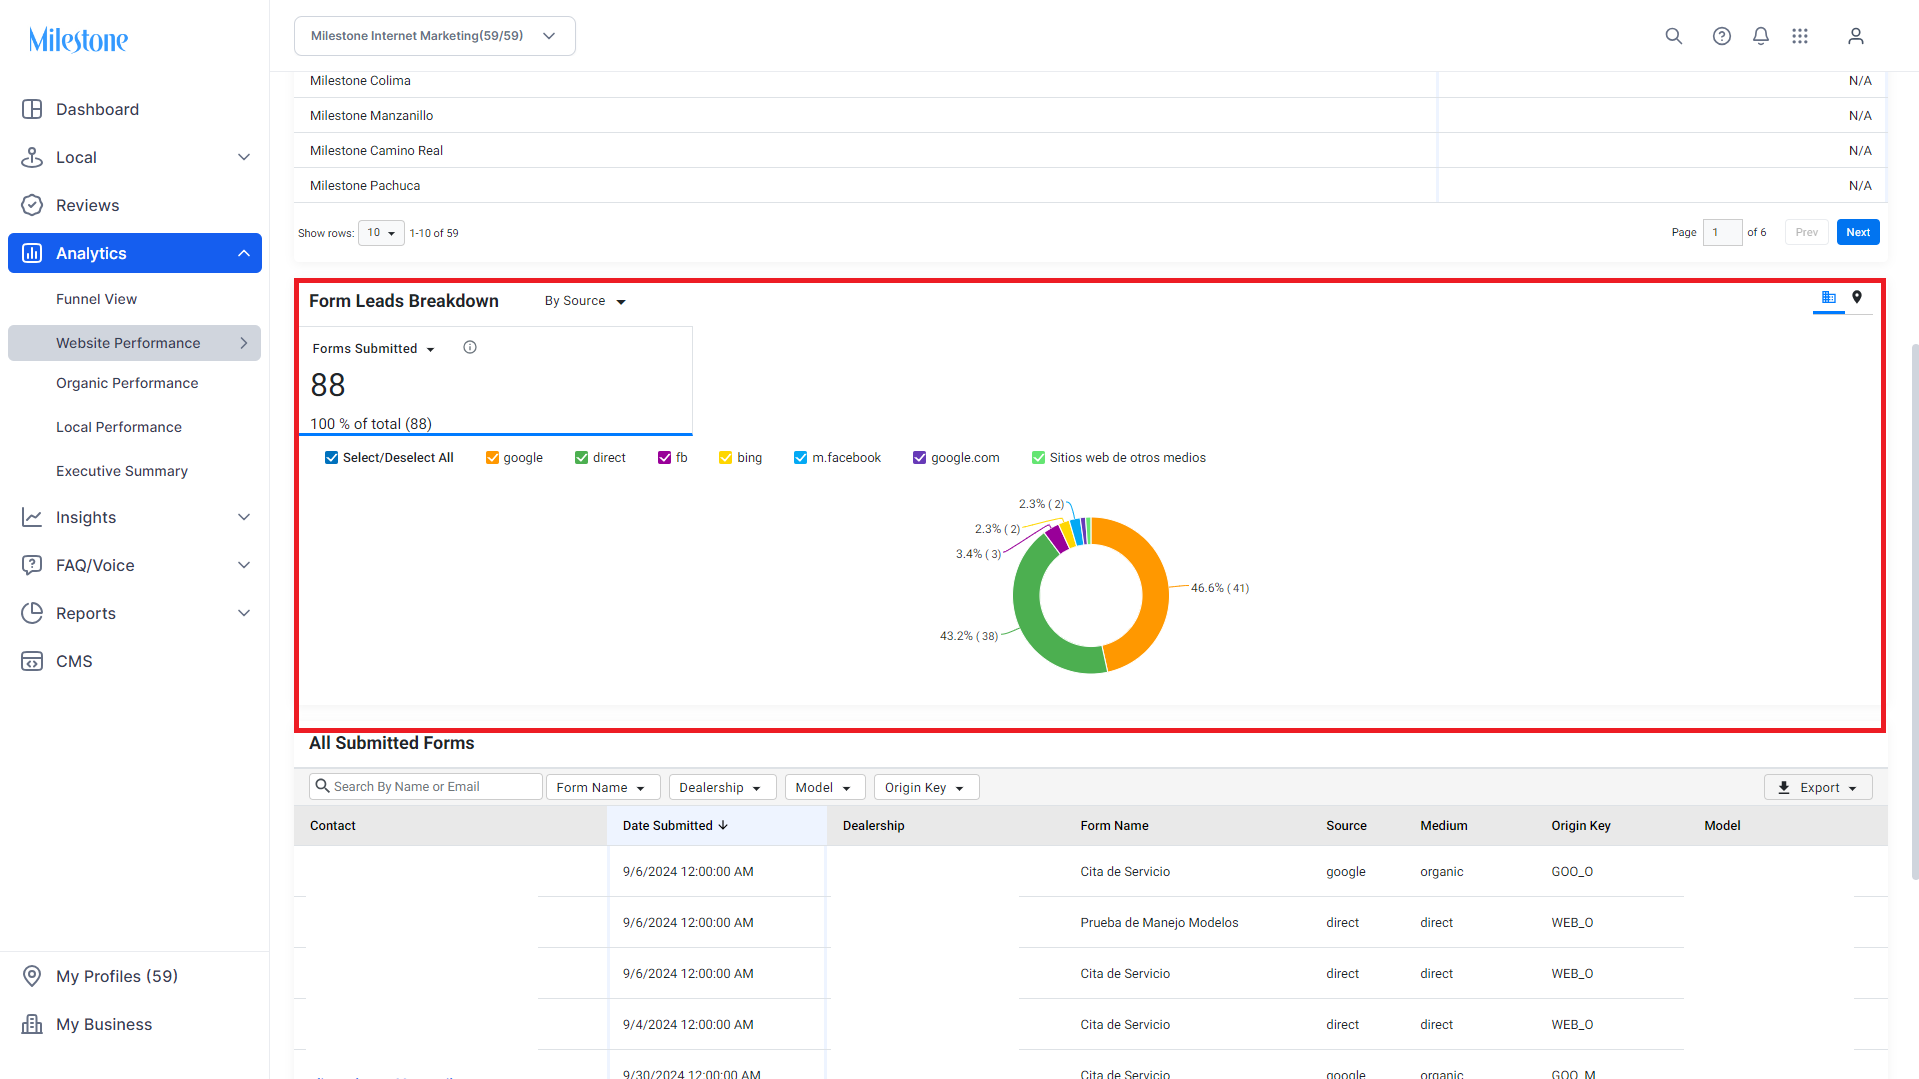This screenshot has width=1919, height=1079.
Task: Open Local Performance menu item
Action: click(x=119, y=427)
